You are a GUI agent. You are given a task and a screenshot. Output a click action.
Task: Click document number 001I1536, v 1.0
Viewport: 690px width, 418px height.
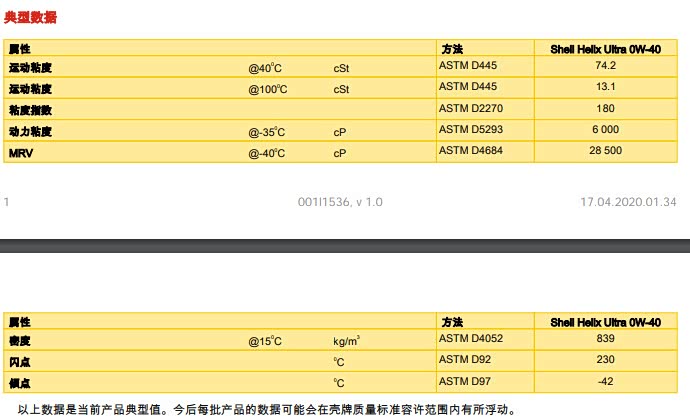[x=340, y=202]
